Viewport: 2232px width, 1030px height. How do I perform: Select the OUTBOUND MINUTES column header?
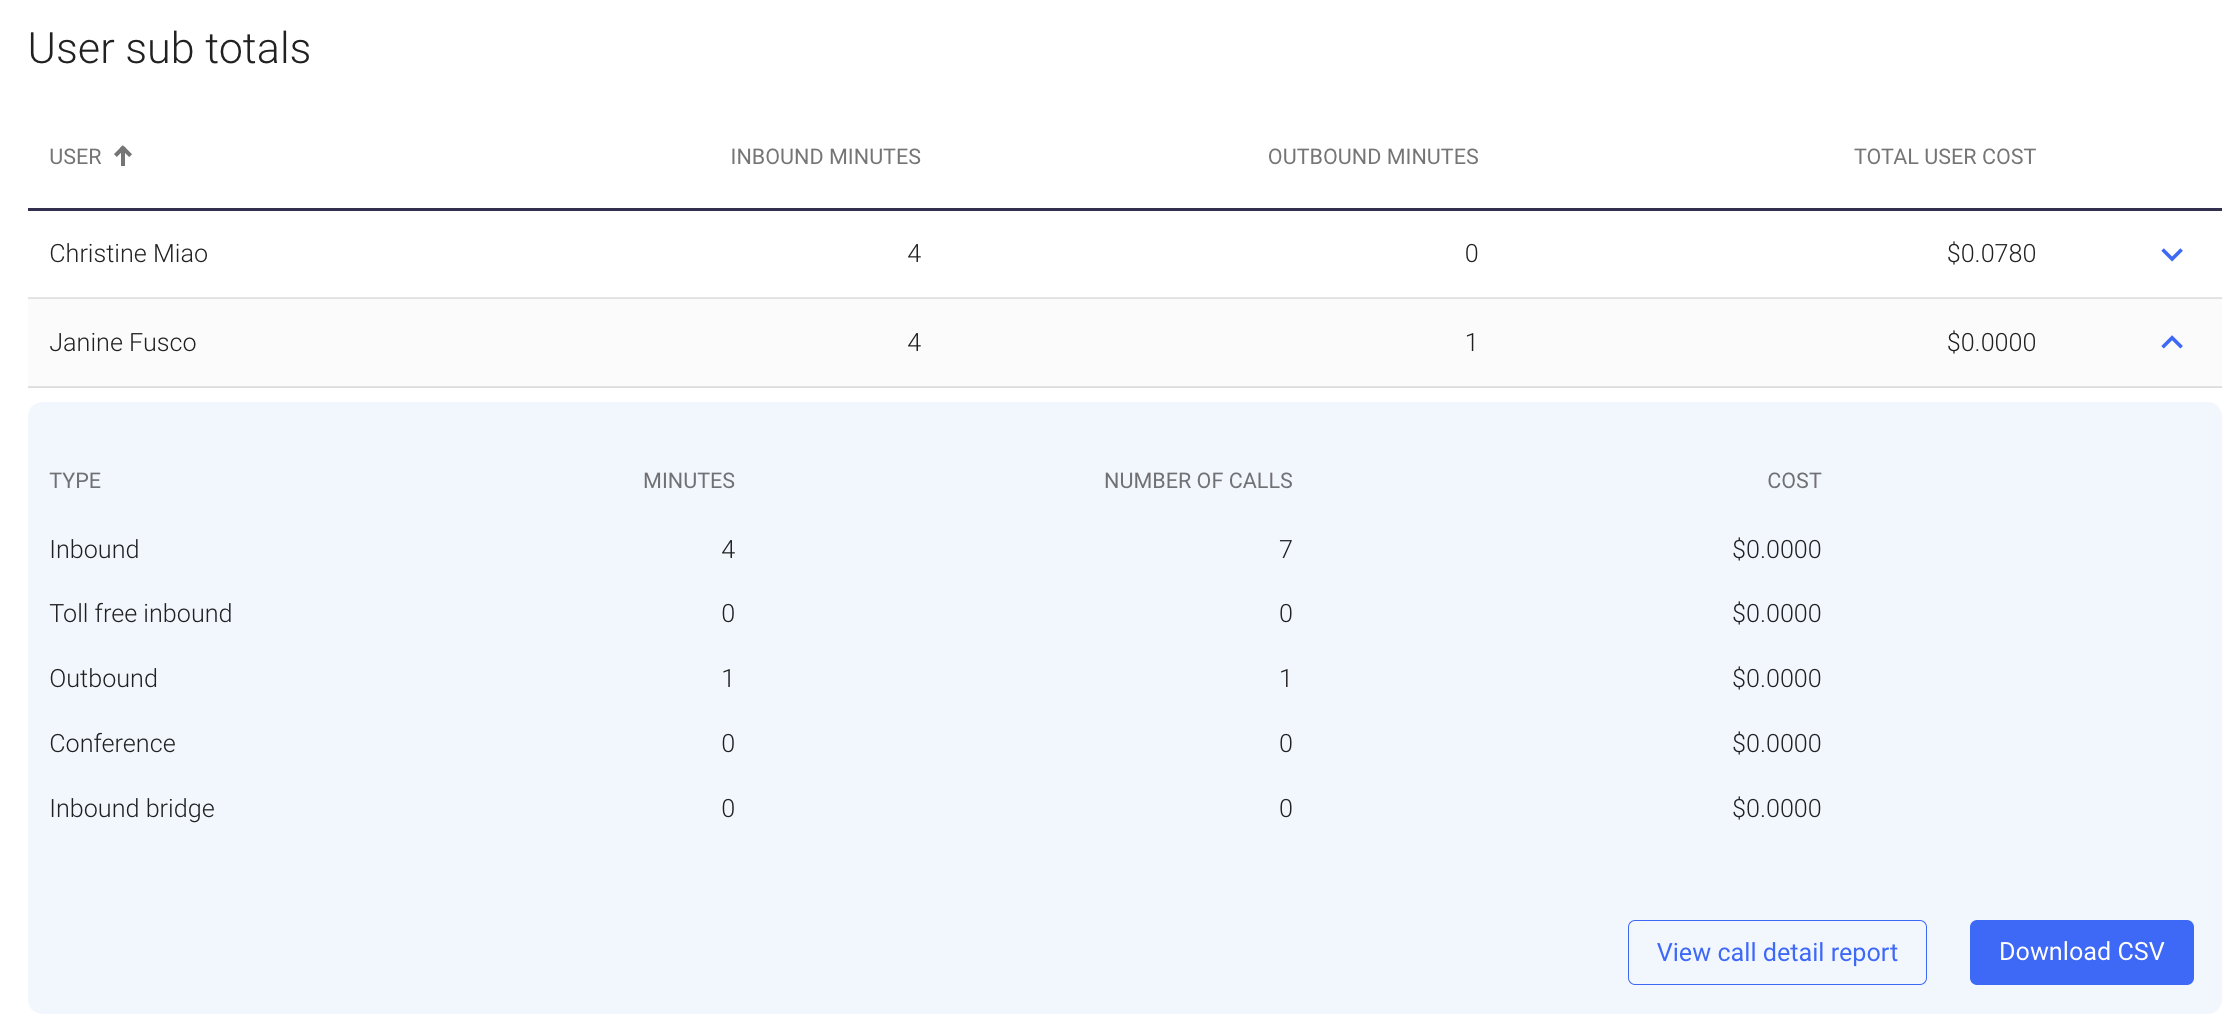click(1373, 156)
